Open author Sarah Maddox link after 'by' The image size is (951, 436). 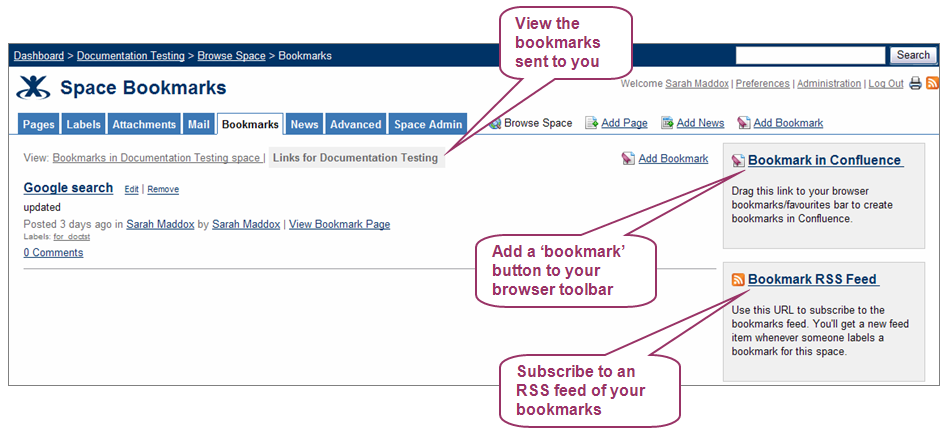246,224
